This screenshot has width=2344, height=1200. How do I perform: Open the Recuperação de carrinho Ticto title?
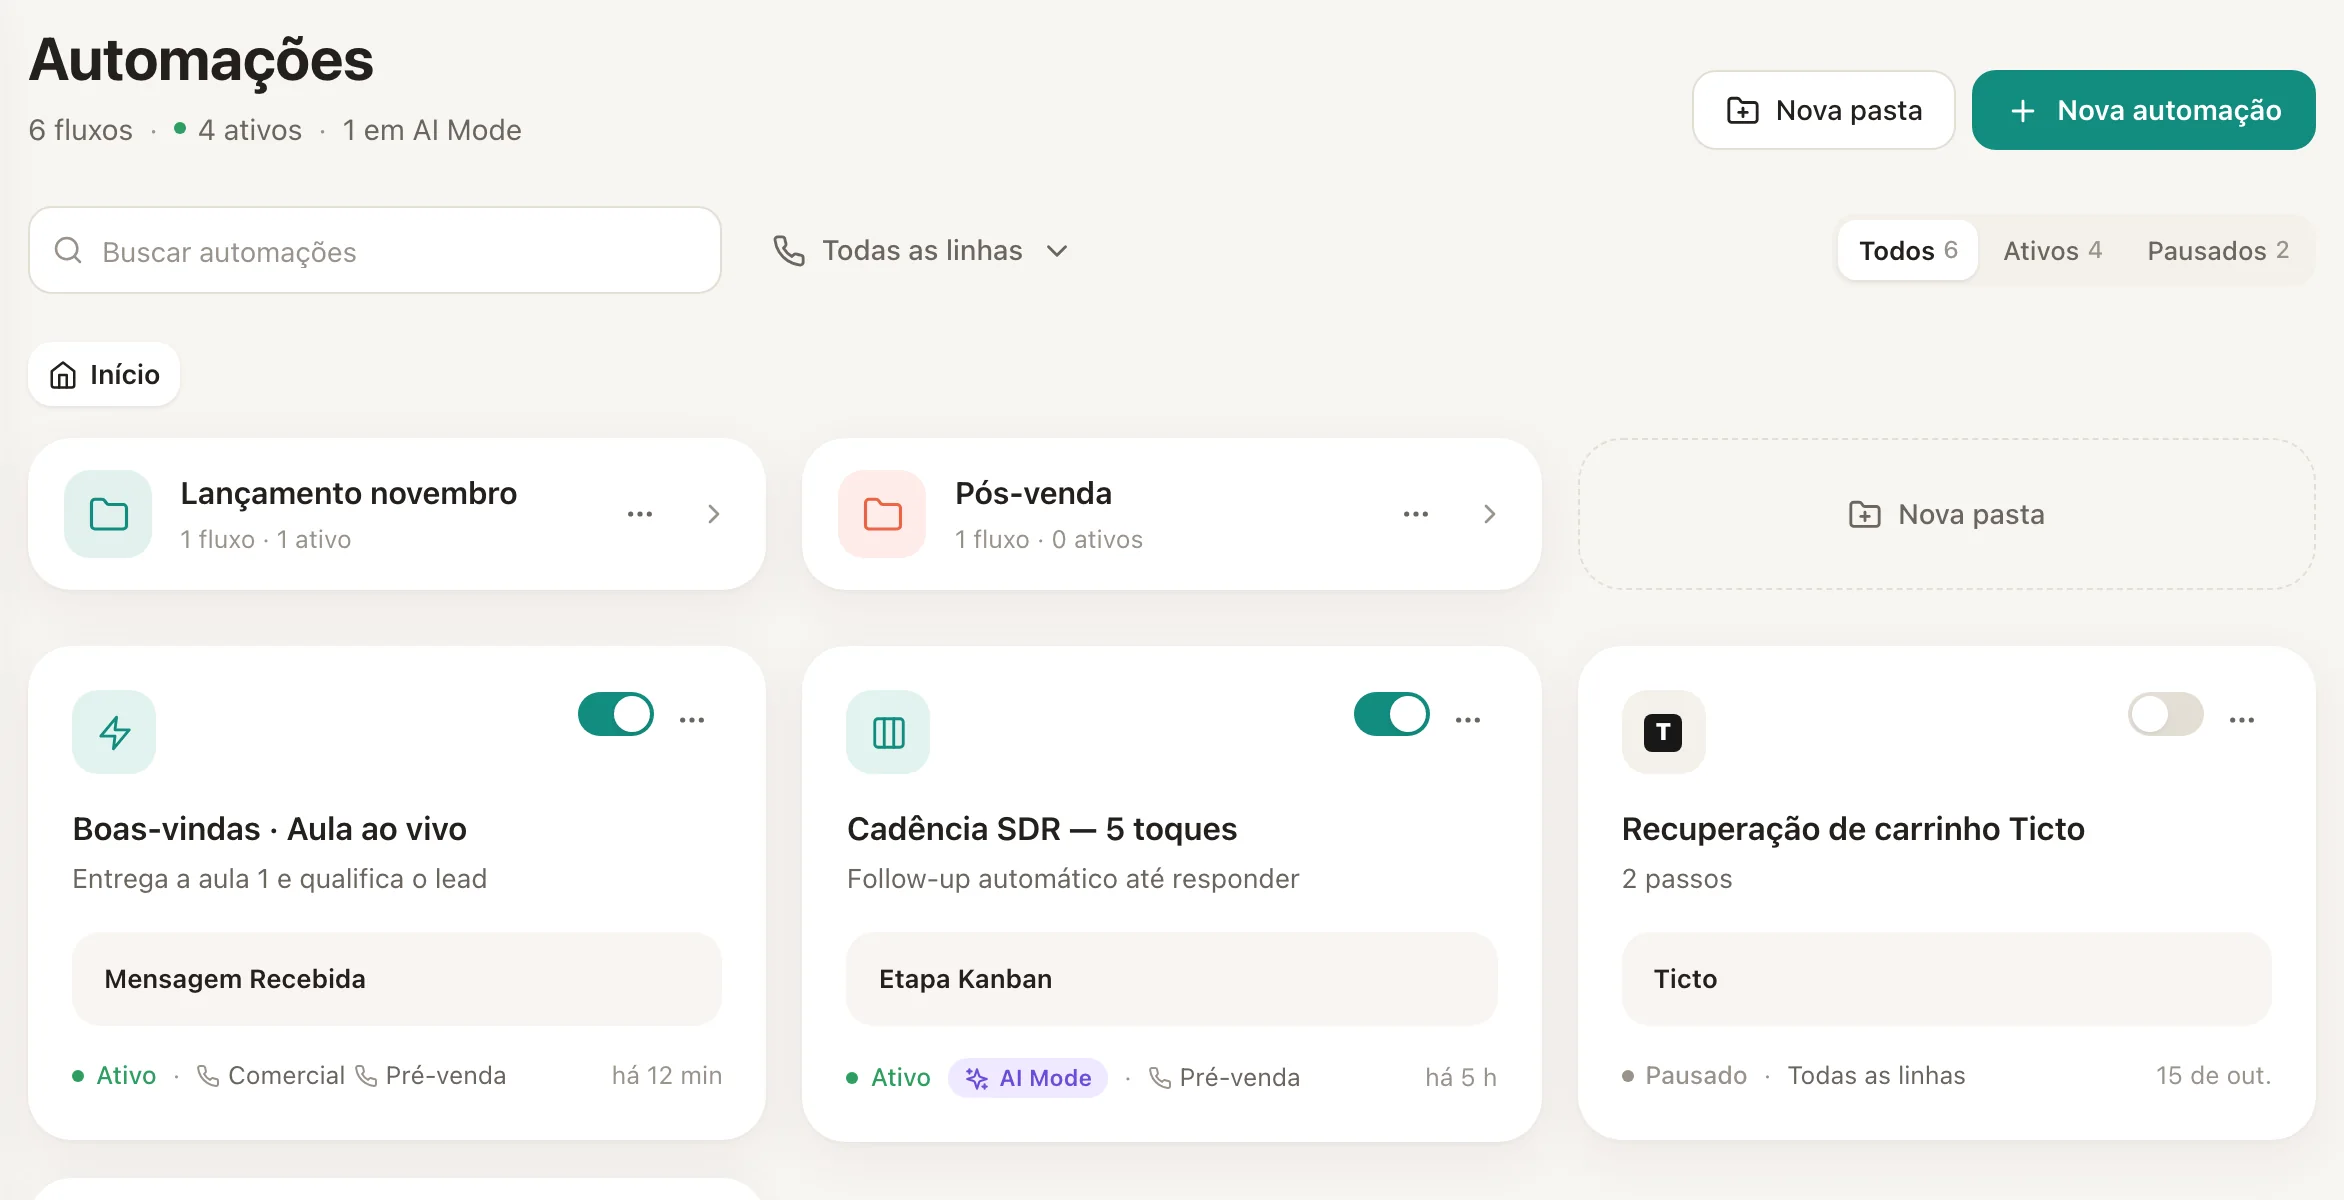click(x=1853, y=829)
